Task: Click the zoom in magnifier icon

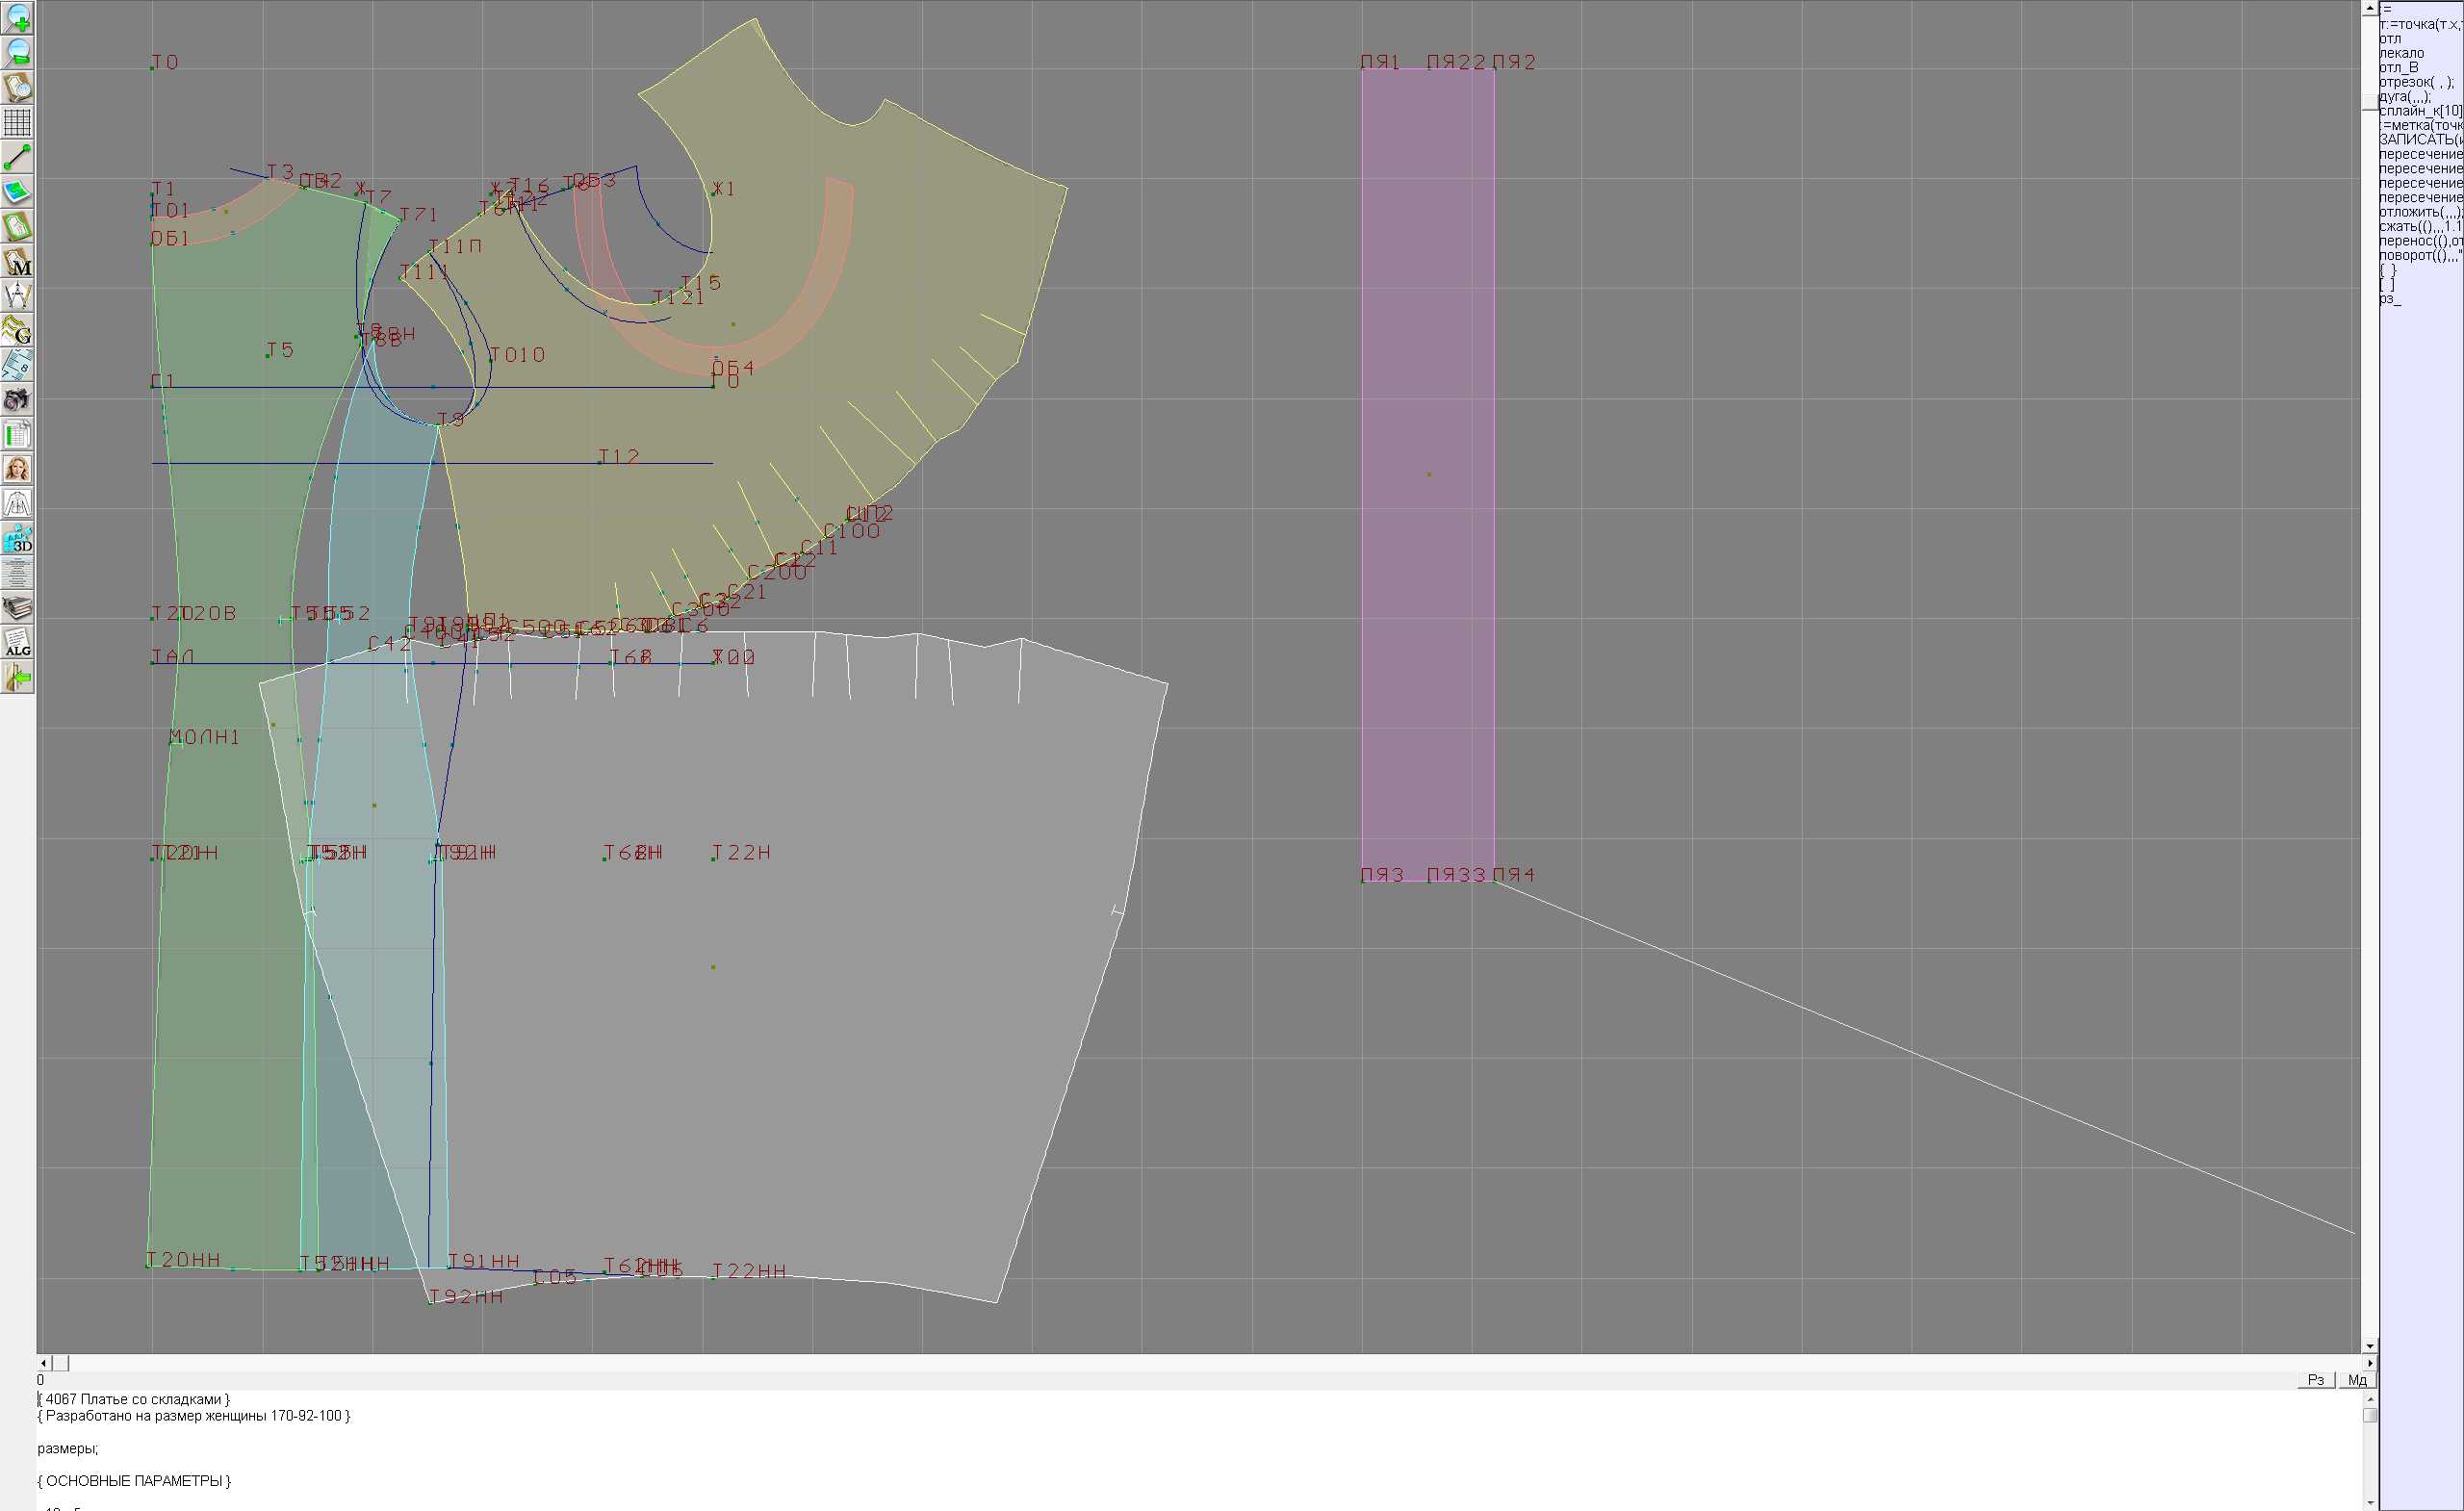Action: pyautogui.click(x=17, y=18)
